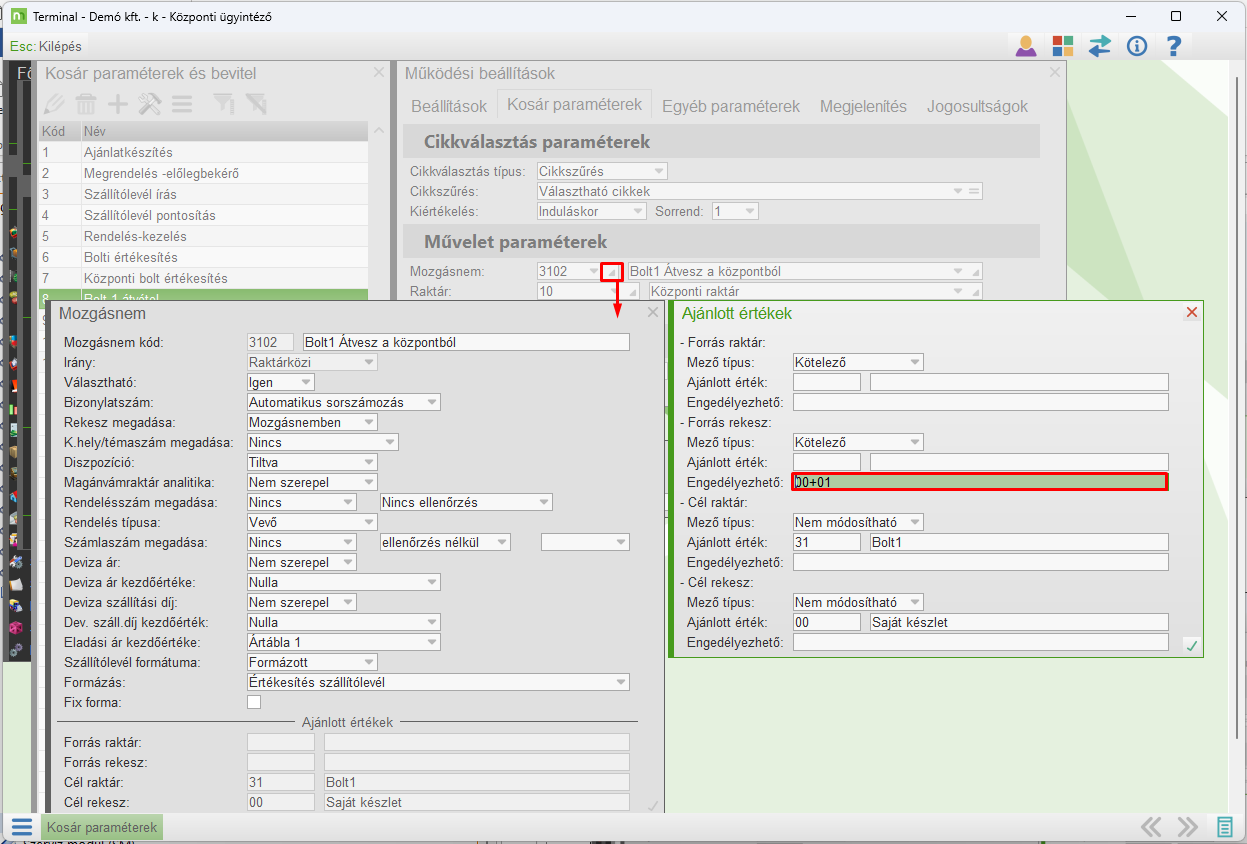Click the user profile icon in top toolbar
1247x844 pixels.
[1026, 46]
